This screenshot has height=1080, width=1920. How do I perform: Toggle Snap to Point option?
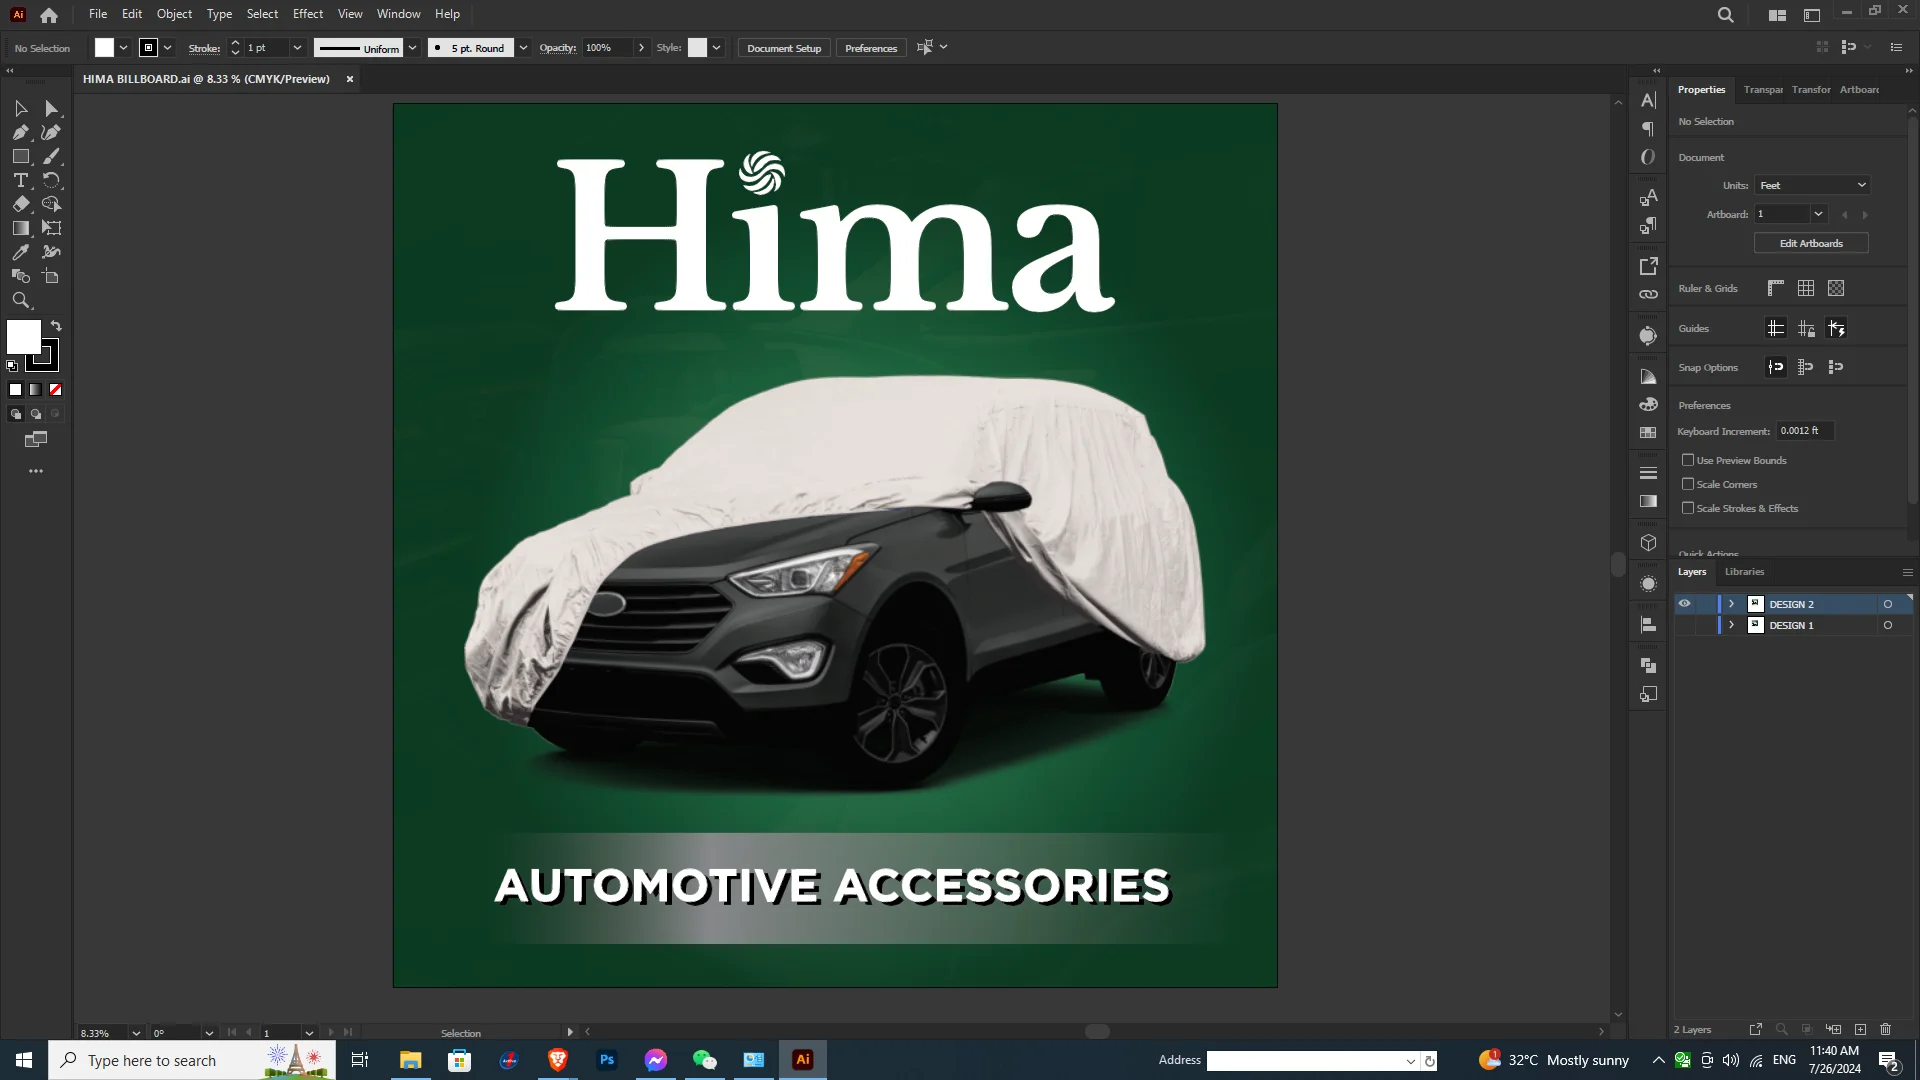[x=1776, y=367]
